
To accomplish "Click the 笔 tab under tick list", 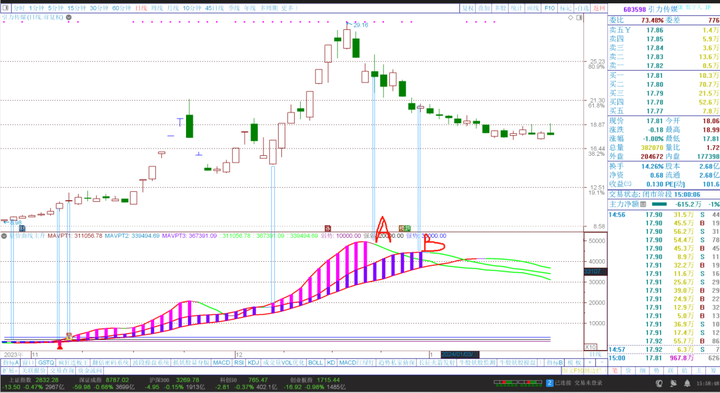I will point(615,370).
